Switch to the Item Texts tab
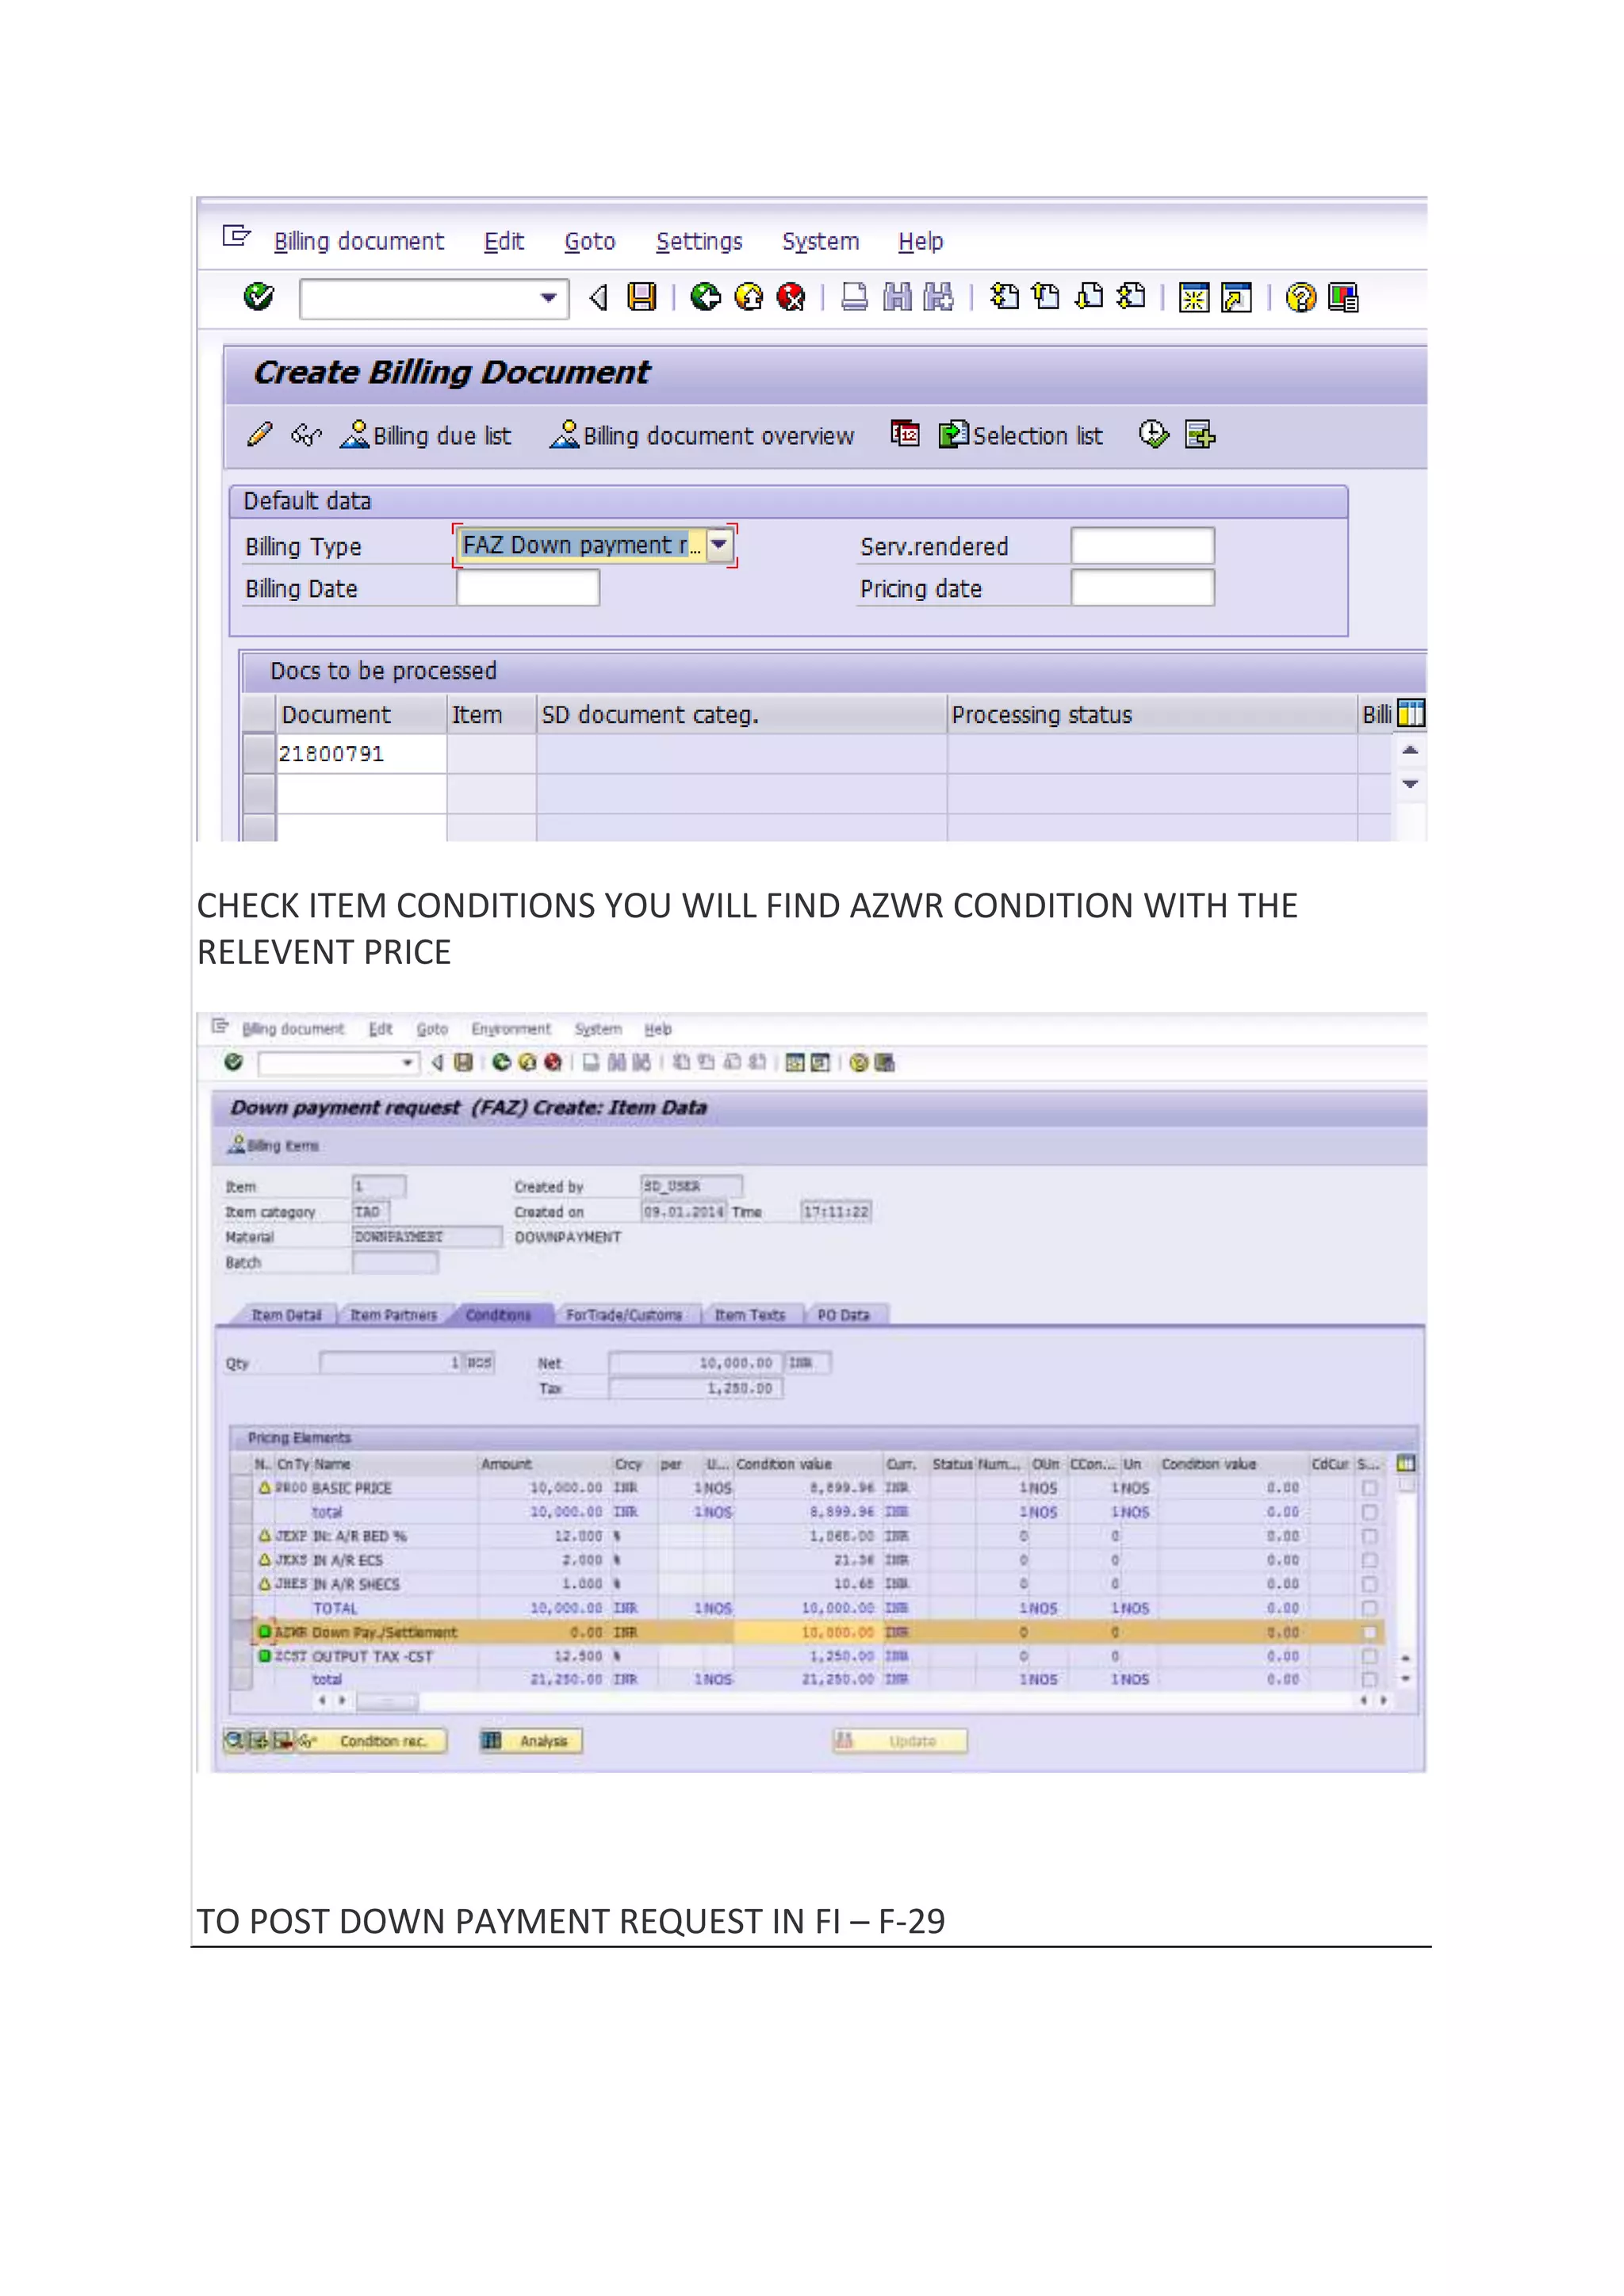The height and width of the screenshot is (2296, 1624). click(750, 1315)
